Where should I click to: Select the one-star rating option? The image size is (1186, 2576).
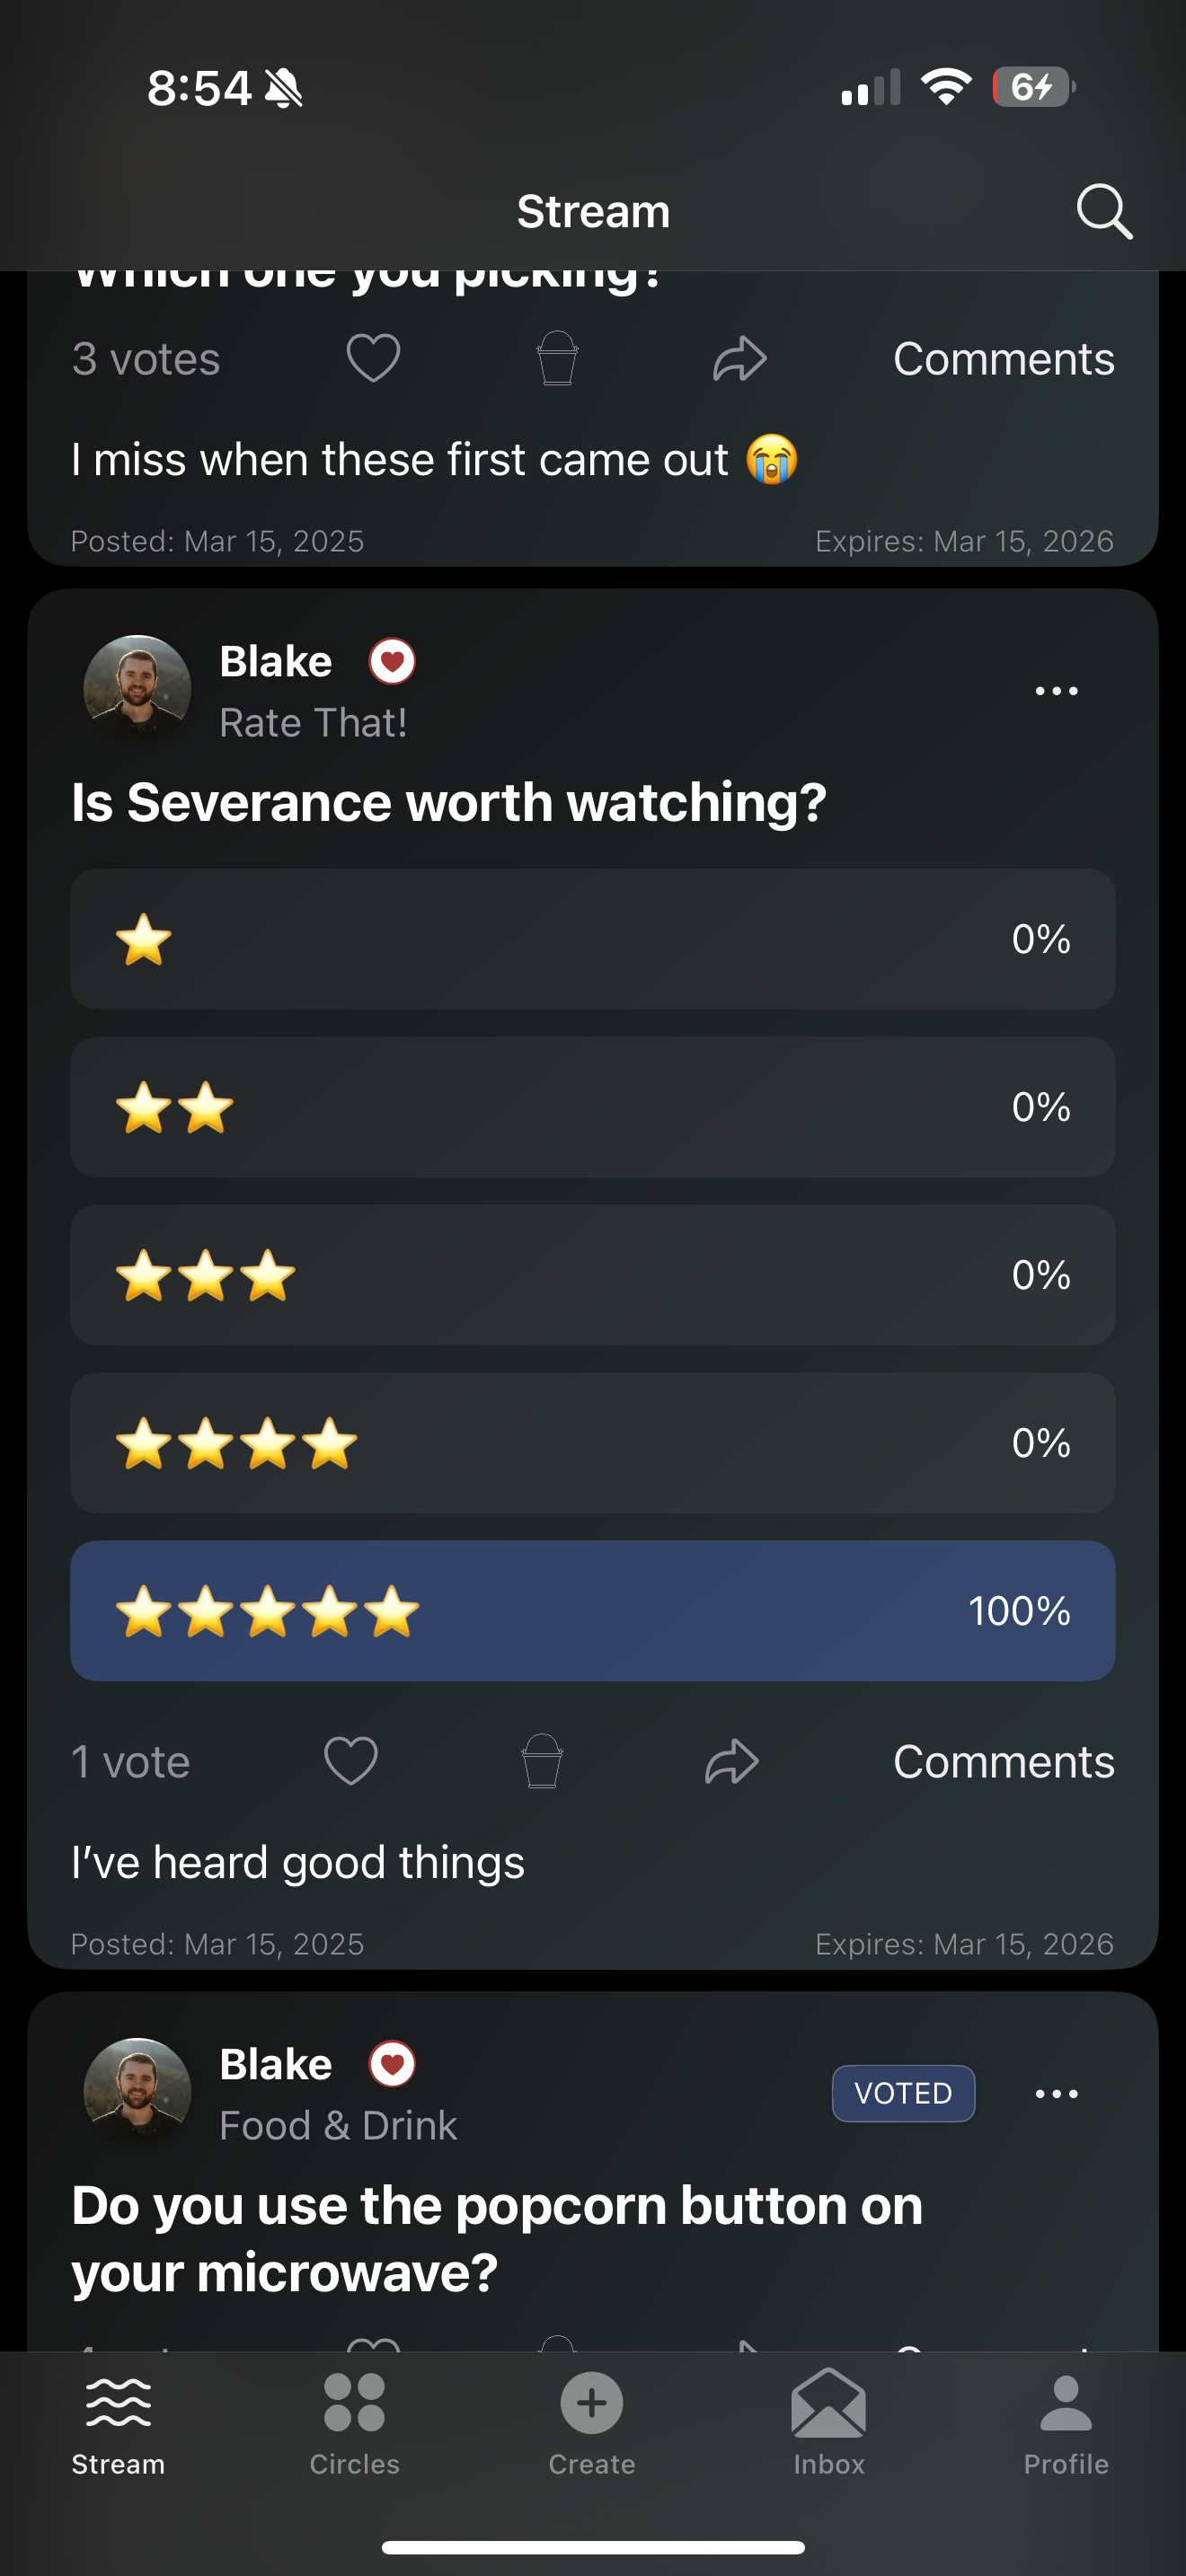[592, 939]
